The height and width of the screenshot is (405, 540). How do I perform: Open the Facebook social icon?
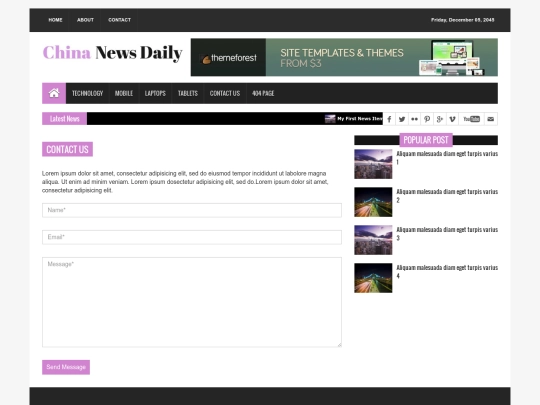click(389, 119)
